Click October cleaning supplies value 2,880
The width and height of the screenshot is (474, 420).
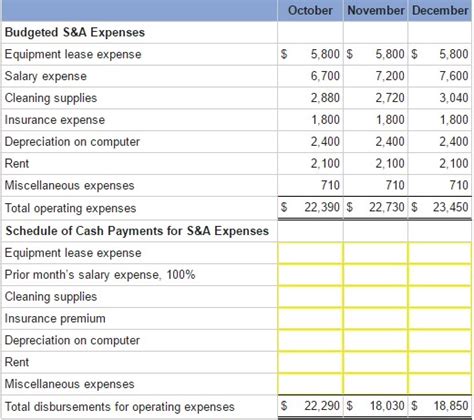pos(325,98)
